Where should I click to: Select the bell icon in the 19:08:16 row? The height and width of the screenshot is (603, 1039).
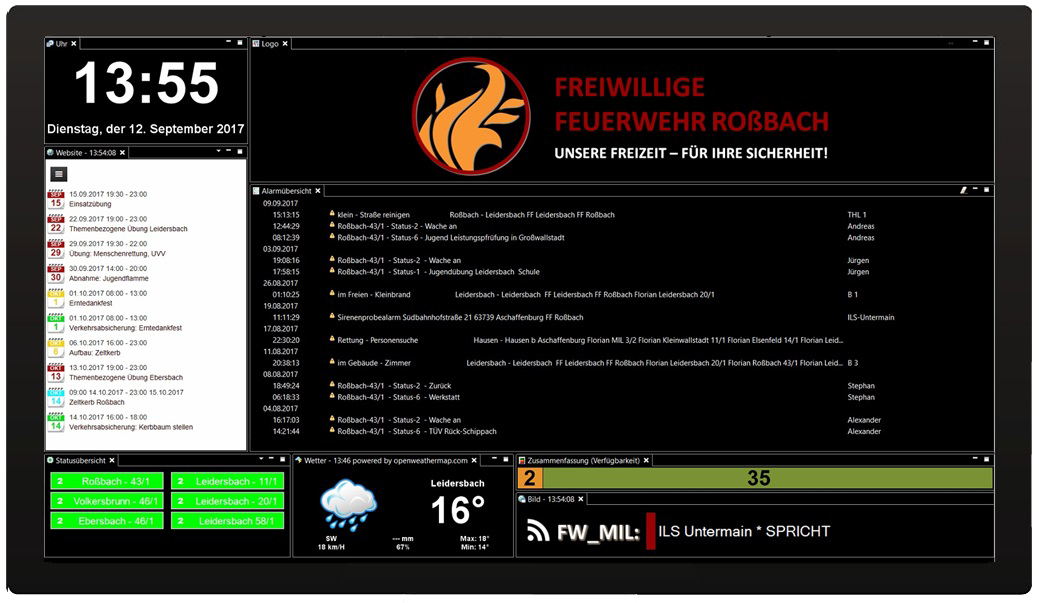coord(332,260)
